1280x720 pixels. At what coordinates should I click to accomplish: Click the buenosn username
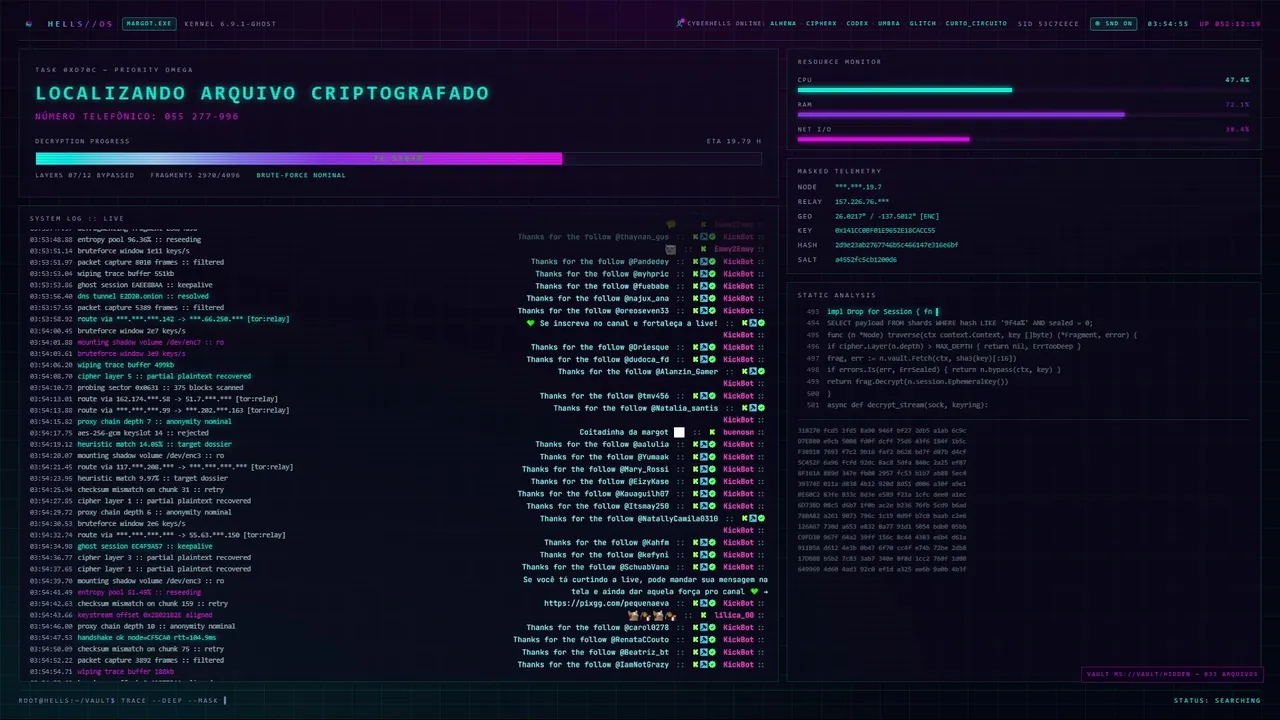738,432
